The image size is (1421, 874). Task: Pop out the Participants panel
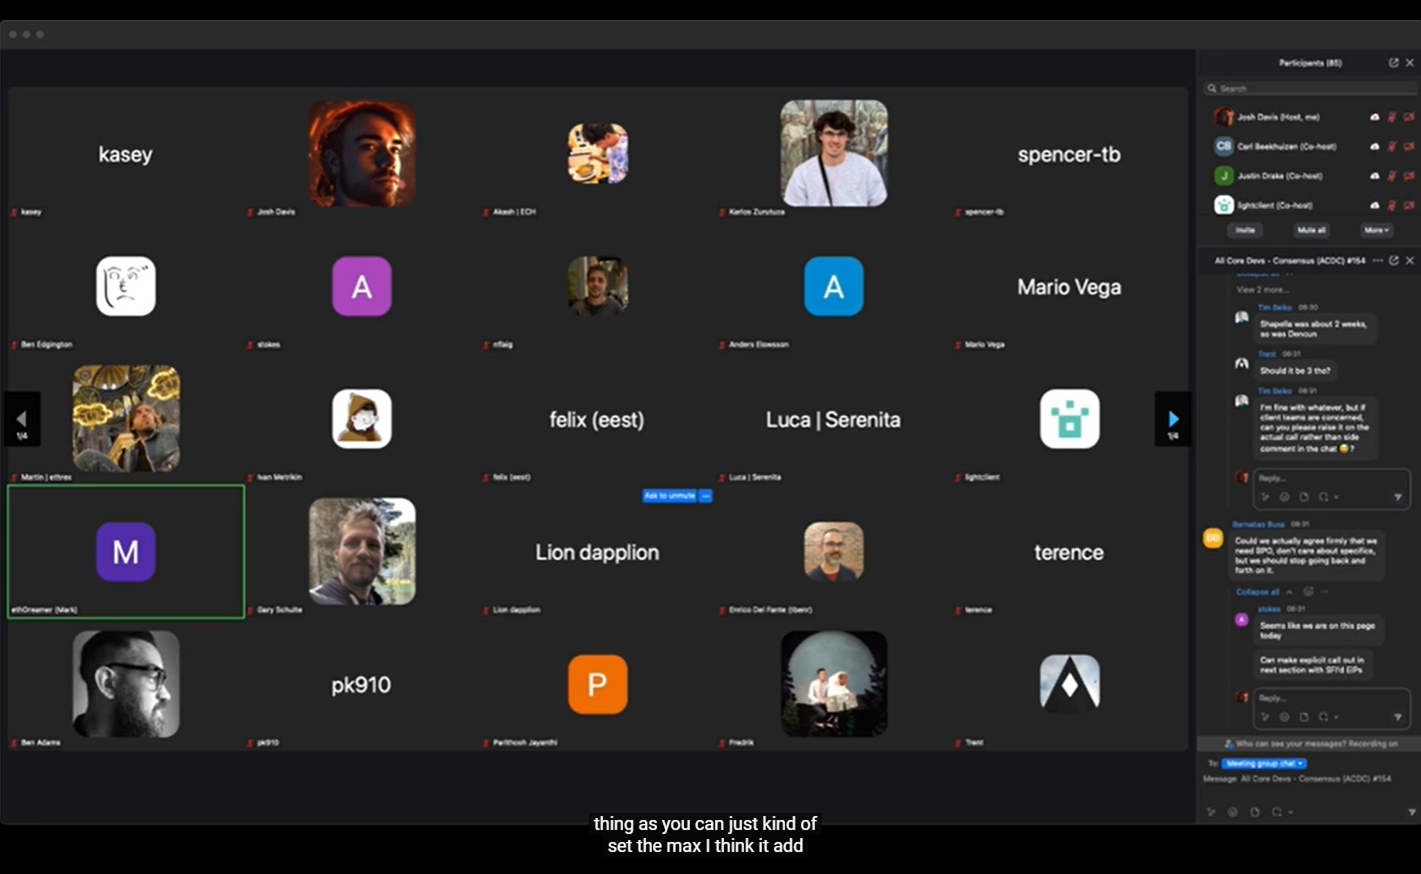click(x=1393, y=63)
